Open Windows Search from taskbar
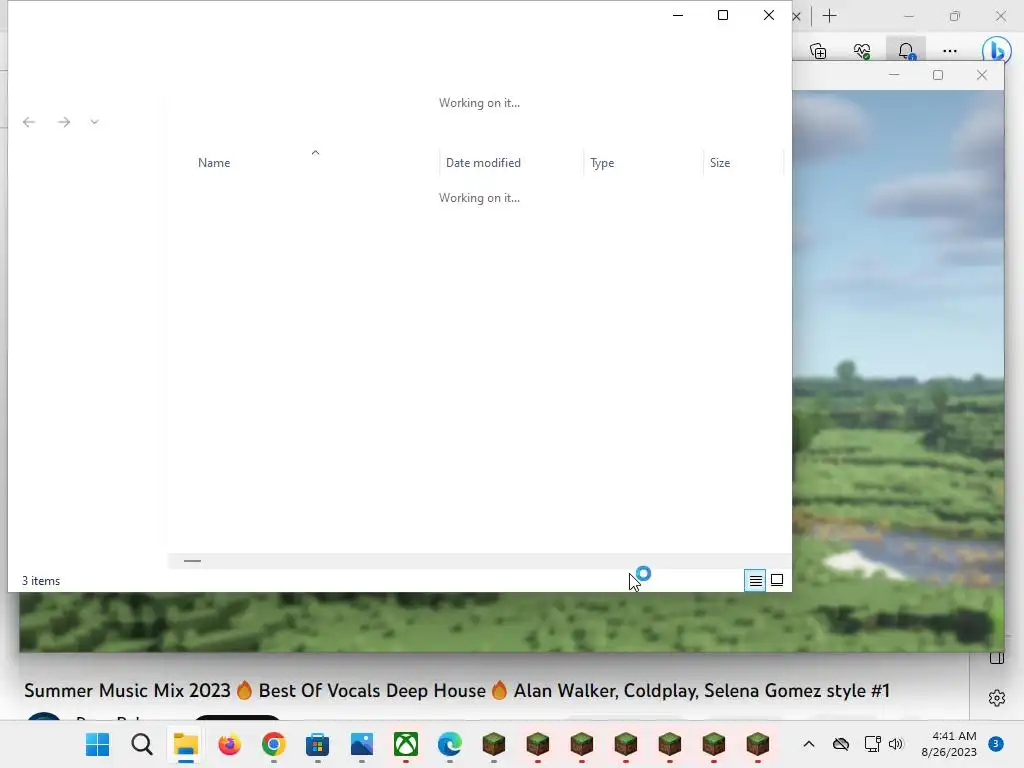1024x768 pixels. tap(142, 744)
